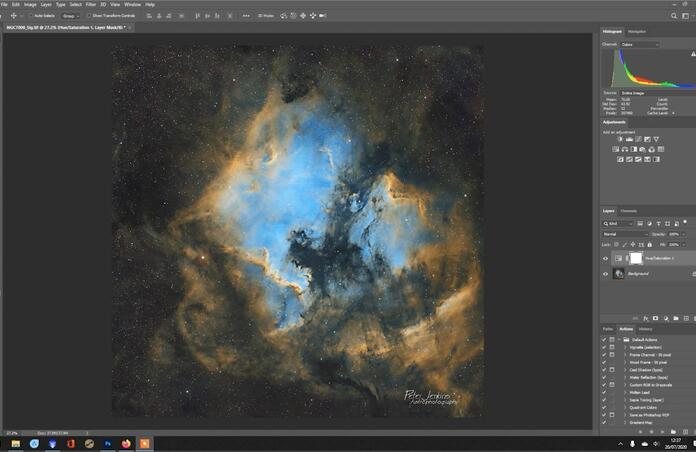Add an Exposure adjustment
Viewport: 696px width, 452px height.
(647, 139)
